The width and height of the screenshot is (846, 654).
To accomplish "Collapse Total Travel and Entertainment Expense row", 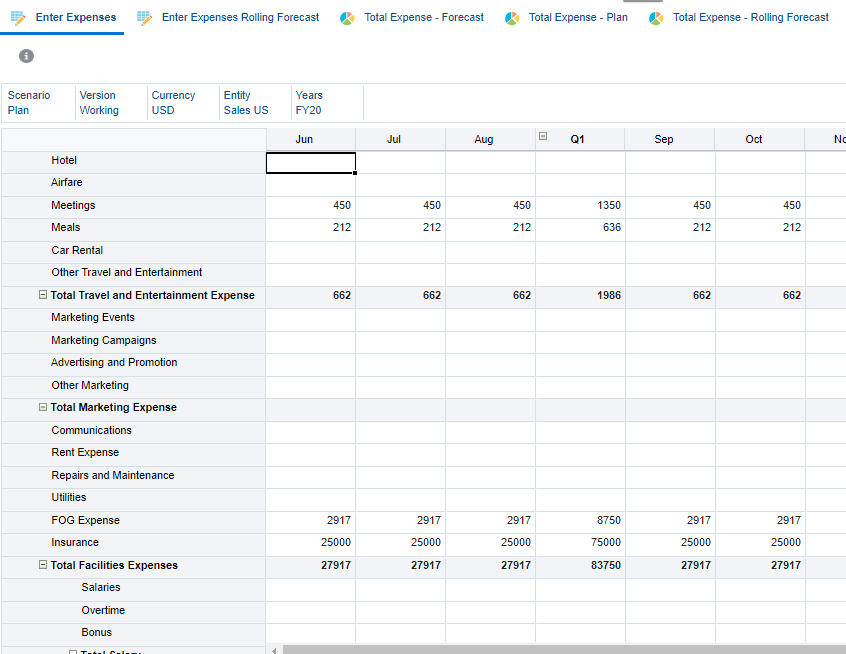I will [x=42, y=295].
